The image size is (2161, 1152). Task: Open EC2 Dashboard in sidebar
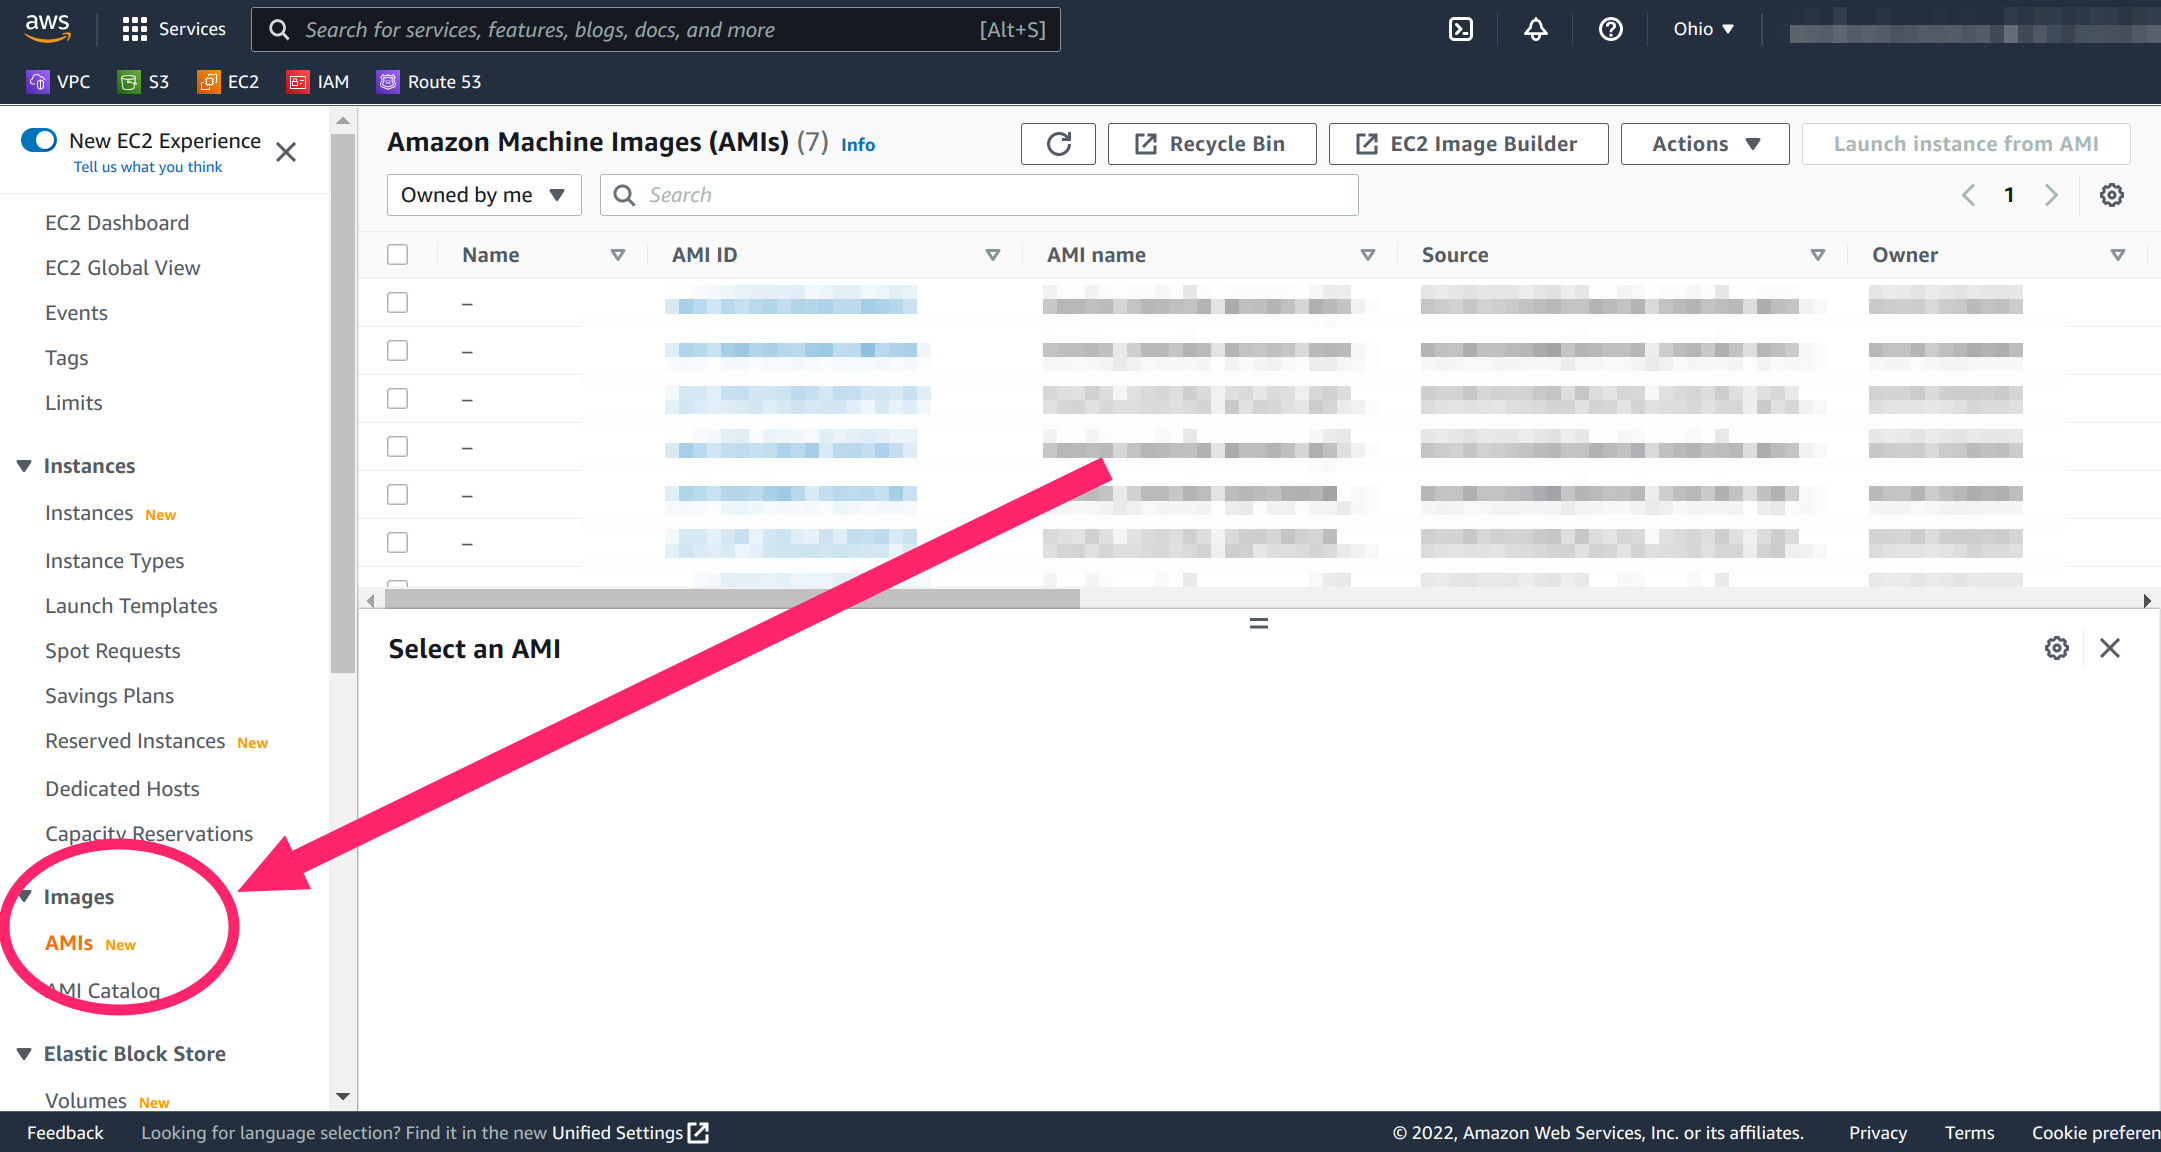[x=117, y=223]
